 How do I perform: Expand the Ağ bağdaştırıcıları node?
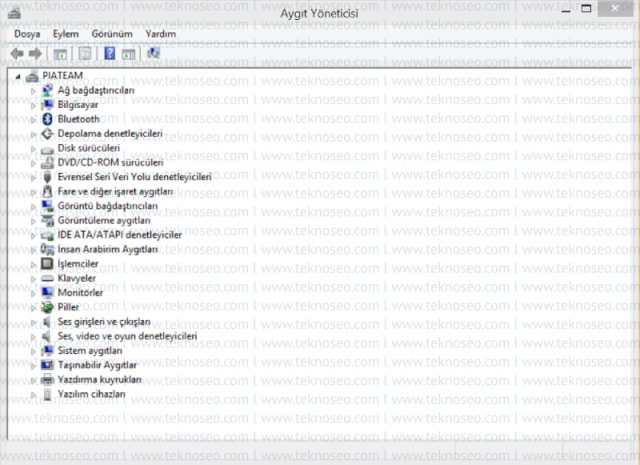click(33, 91)
